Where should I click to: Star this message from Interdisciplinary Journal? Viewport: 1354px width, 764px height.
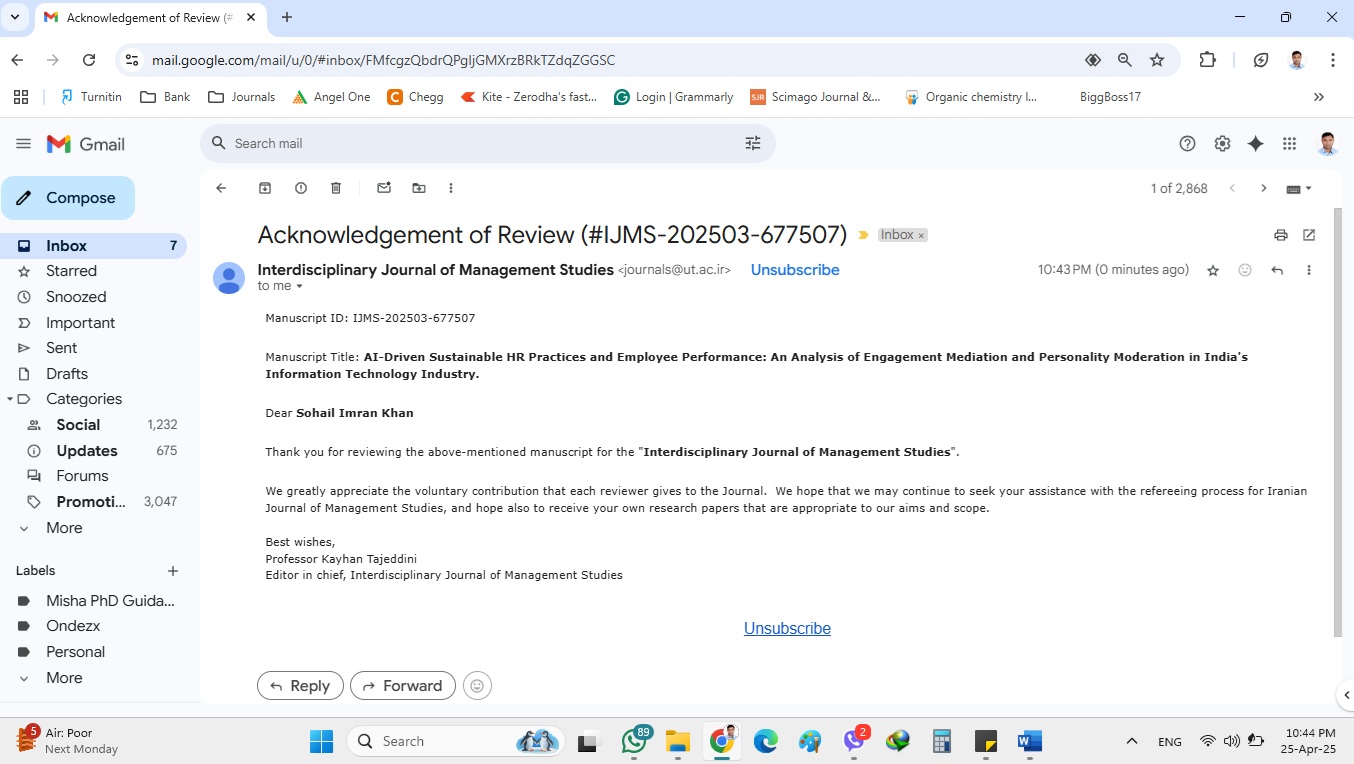[x=1213, y=270]
